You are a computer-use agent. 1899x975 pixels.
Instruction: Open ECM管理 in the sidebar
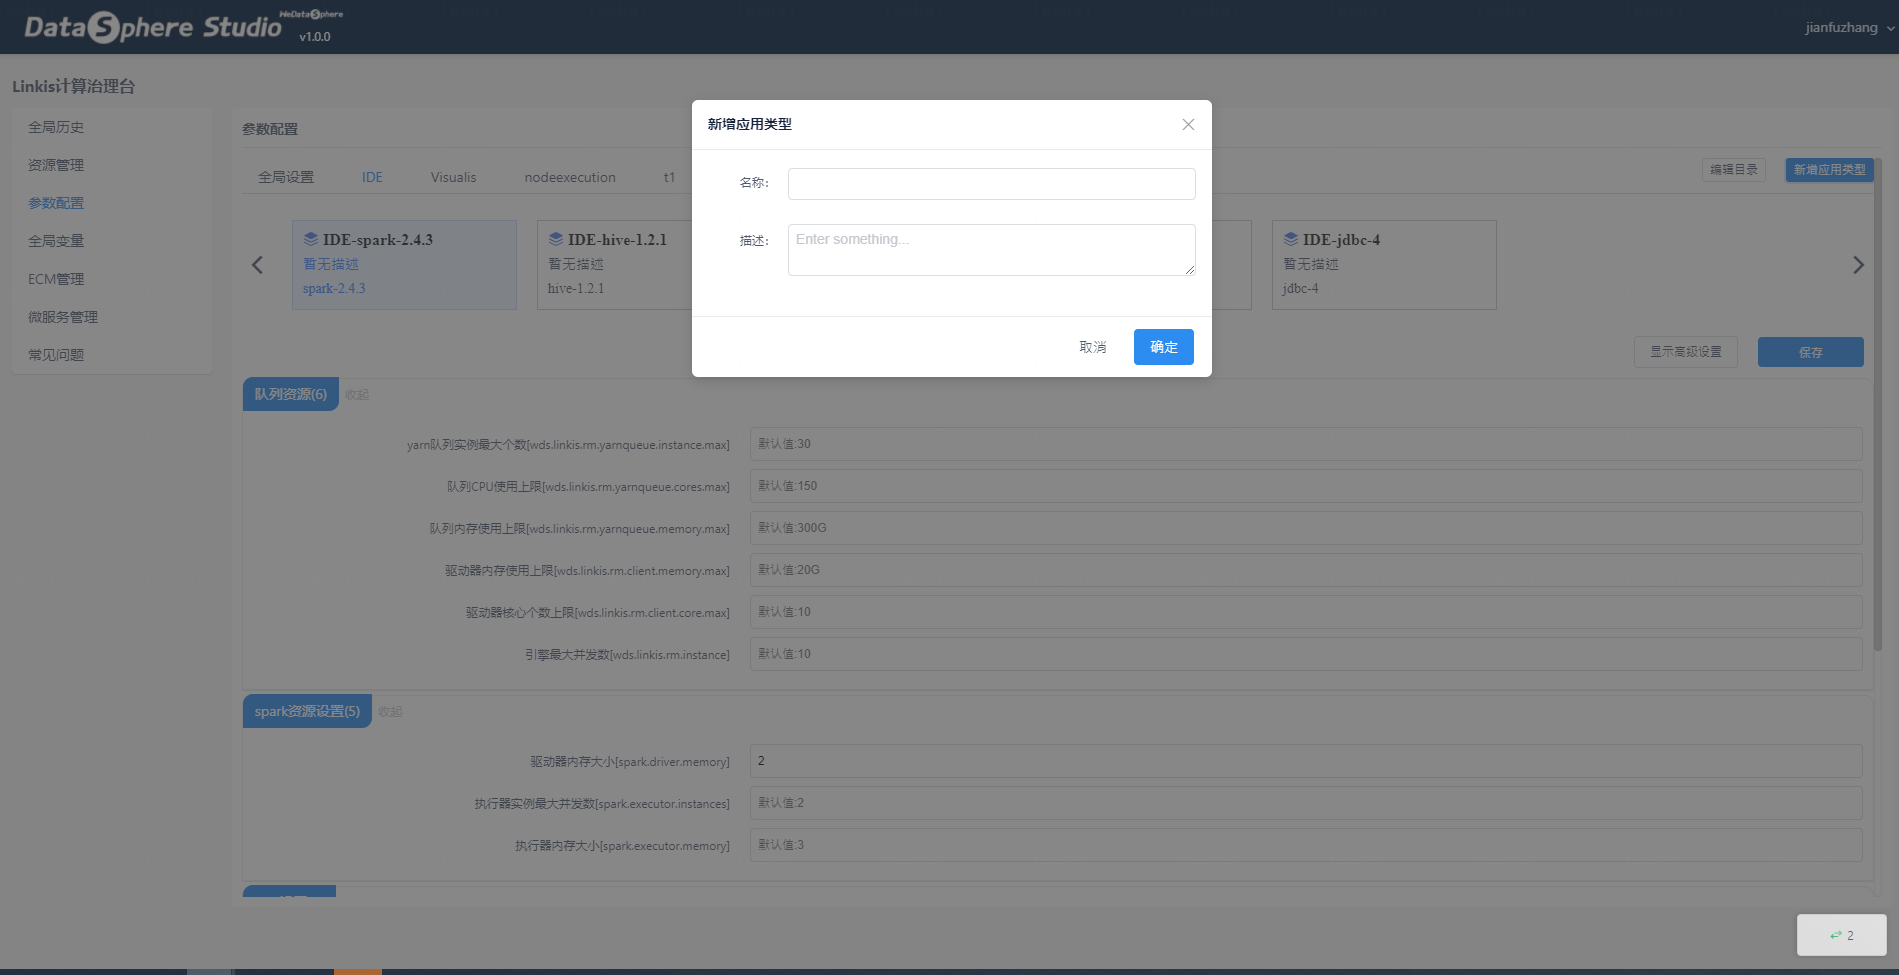(x=56, y=279)
